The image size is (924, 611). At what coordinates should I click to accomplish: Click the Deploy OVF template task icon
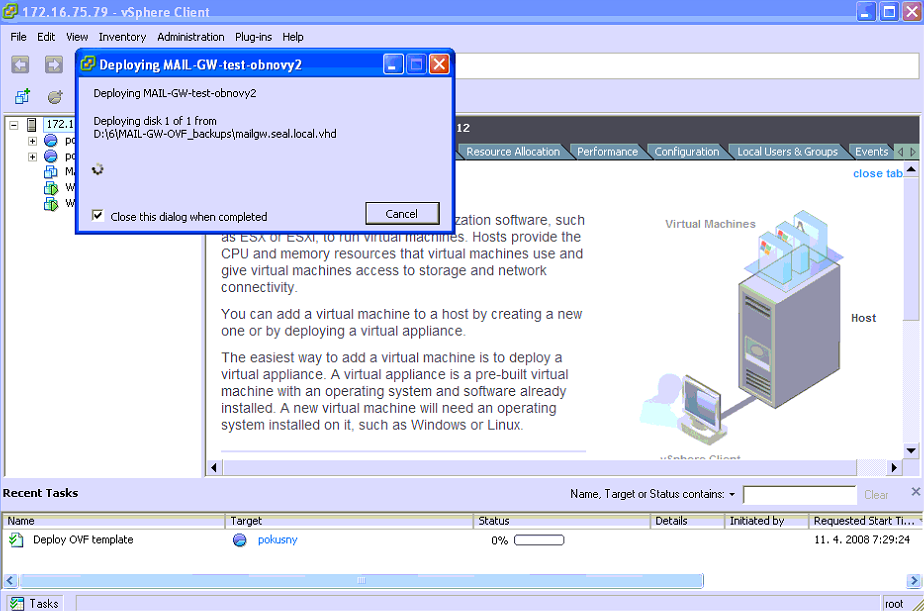[x=16, y=540]
